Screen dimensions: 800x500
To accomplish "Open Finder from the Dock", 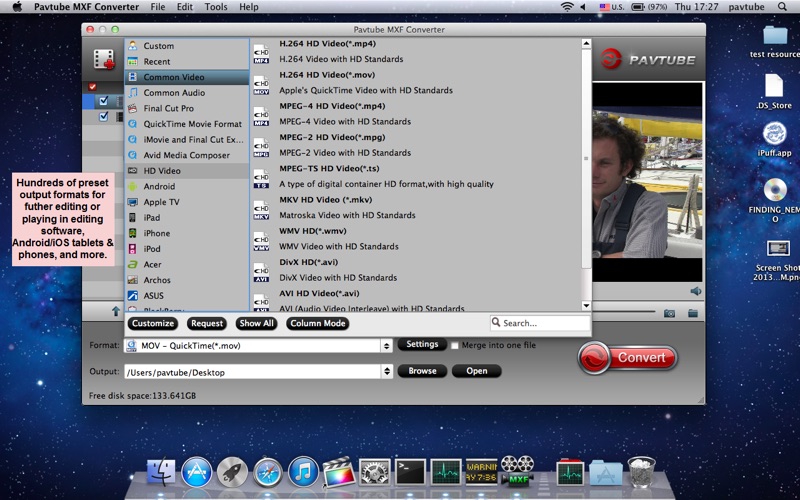I will [x=161, y=471].
